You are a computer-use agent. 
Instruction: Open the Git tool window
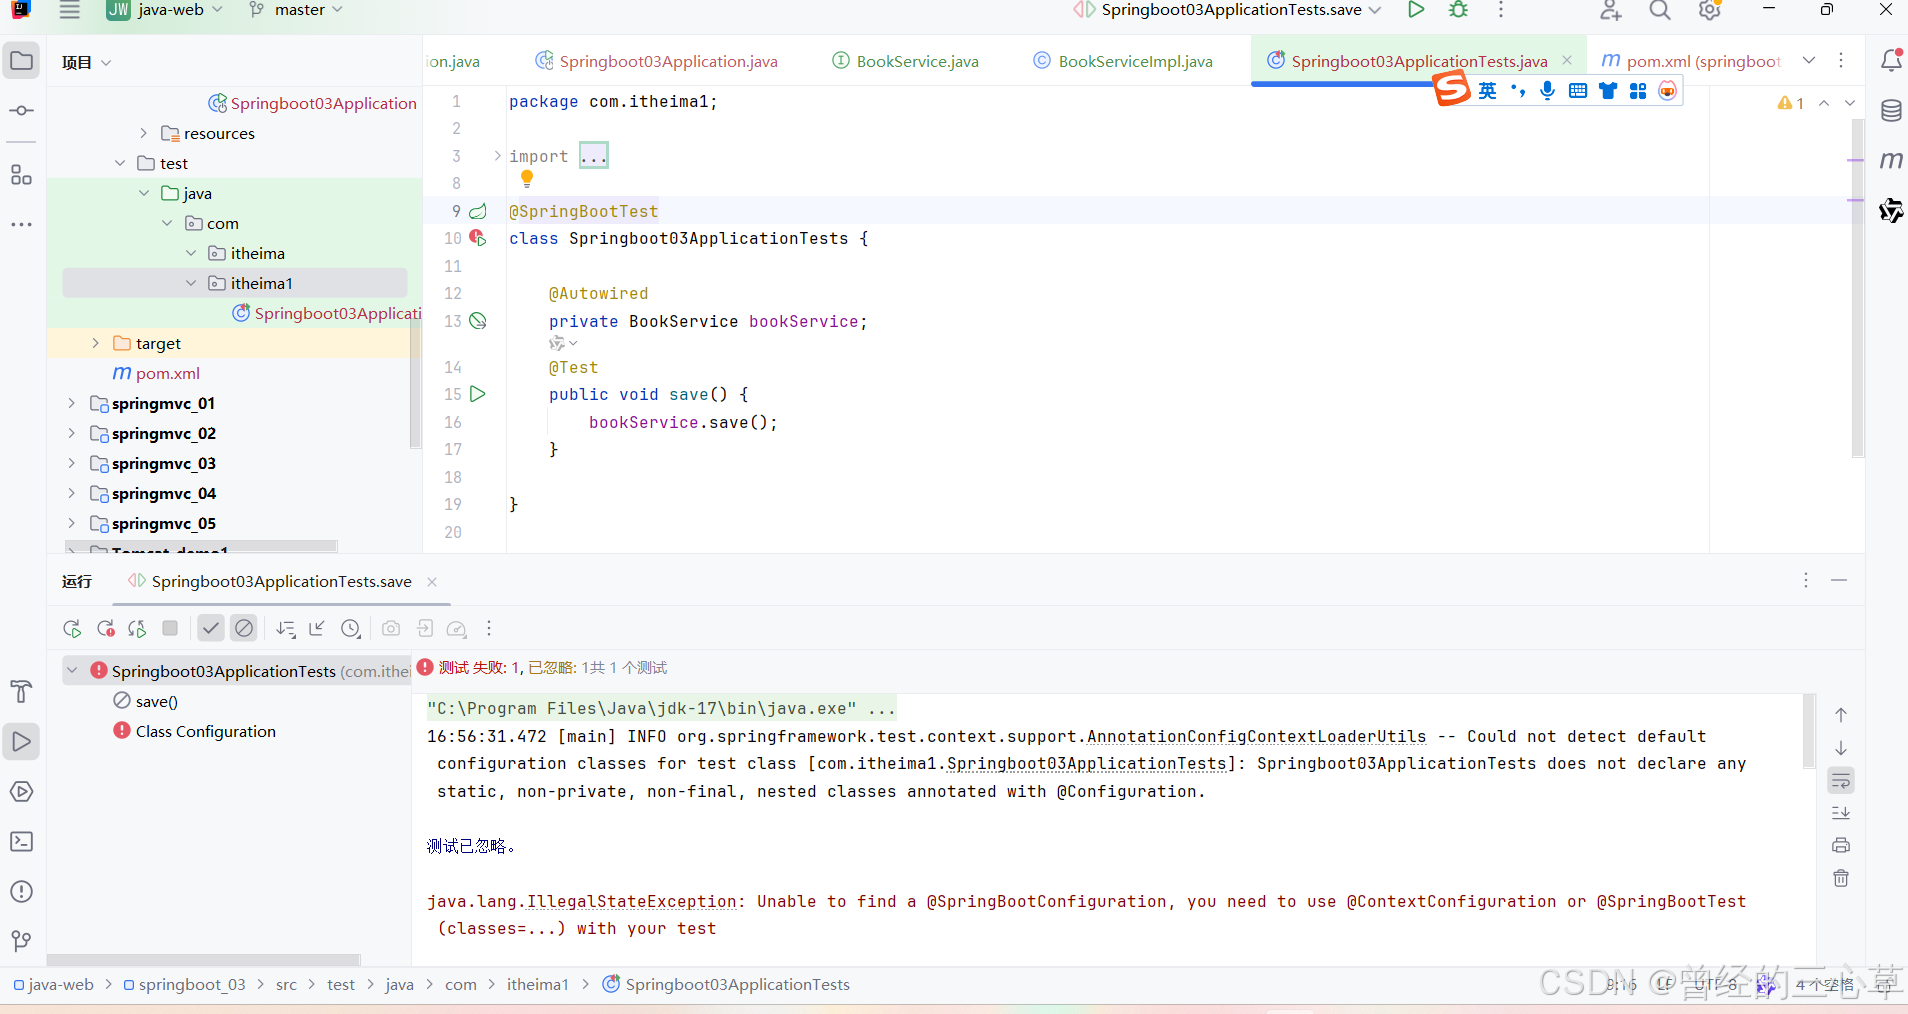click(21, 941)
